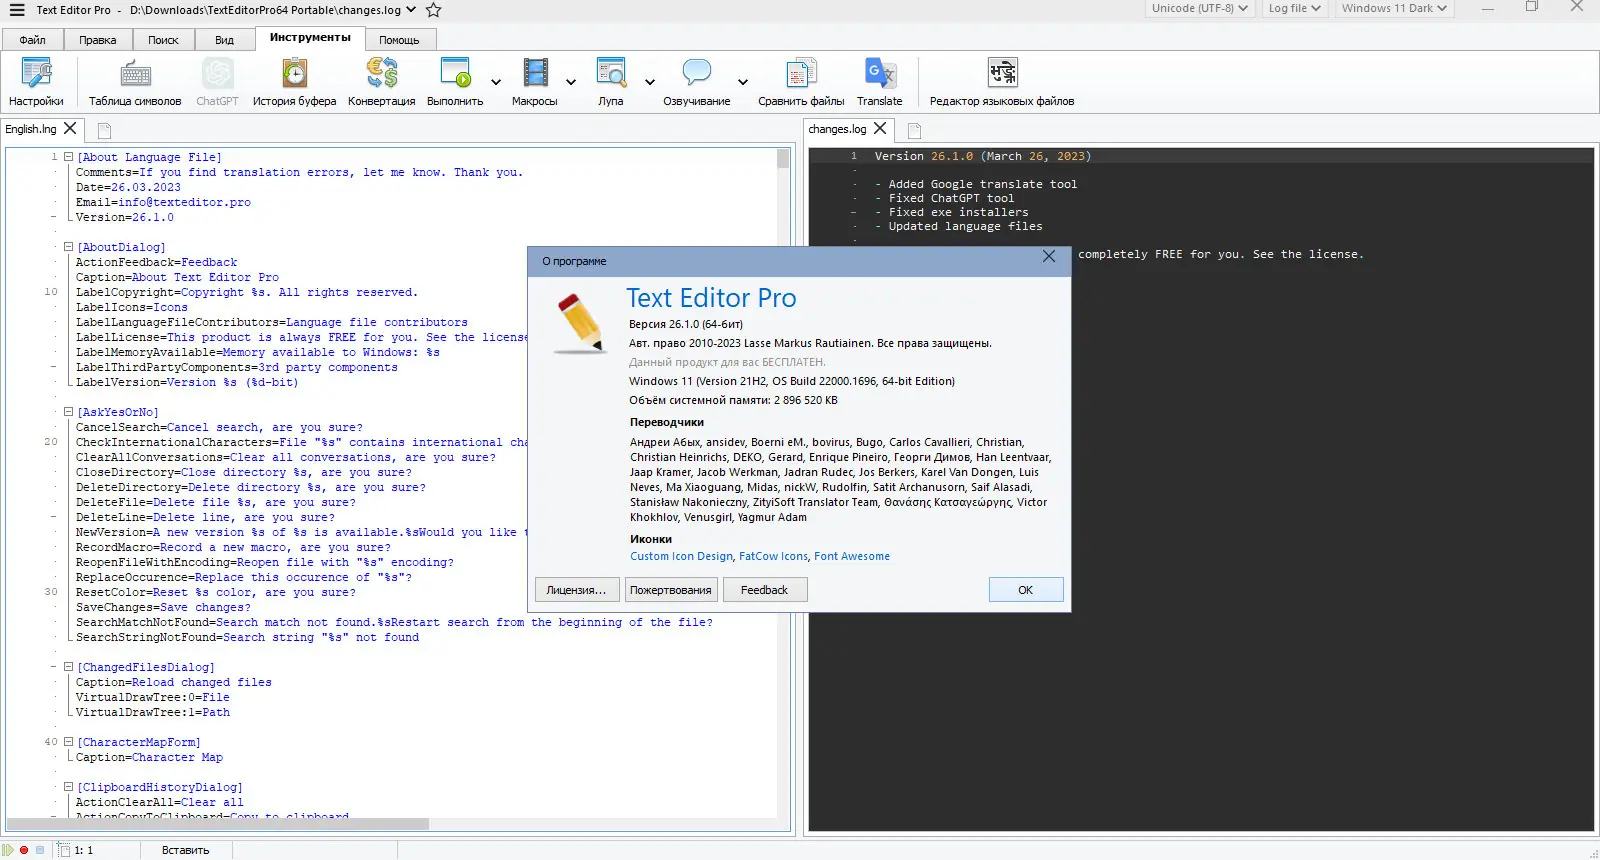Collapse the [ChangedFilesDialog] section

point(68,667)
